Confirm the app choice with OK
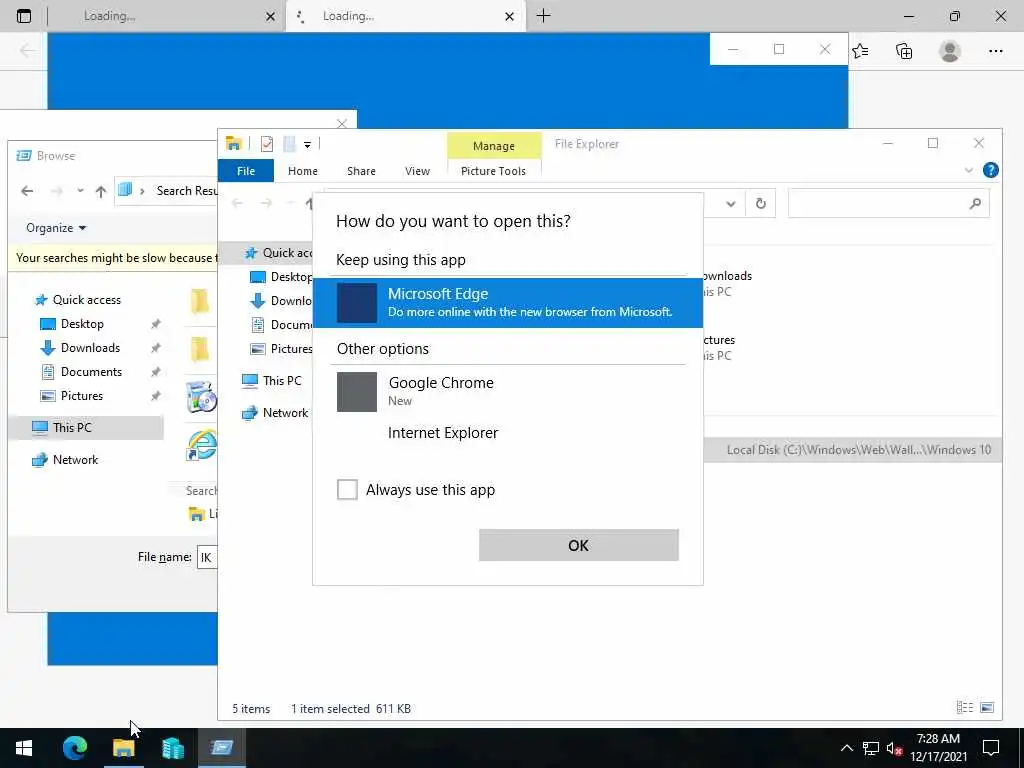The height and width of the screenshot is (768, 1024). coord(579,545)
